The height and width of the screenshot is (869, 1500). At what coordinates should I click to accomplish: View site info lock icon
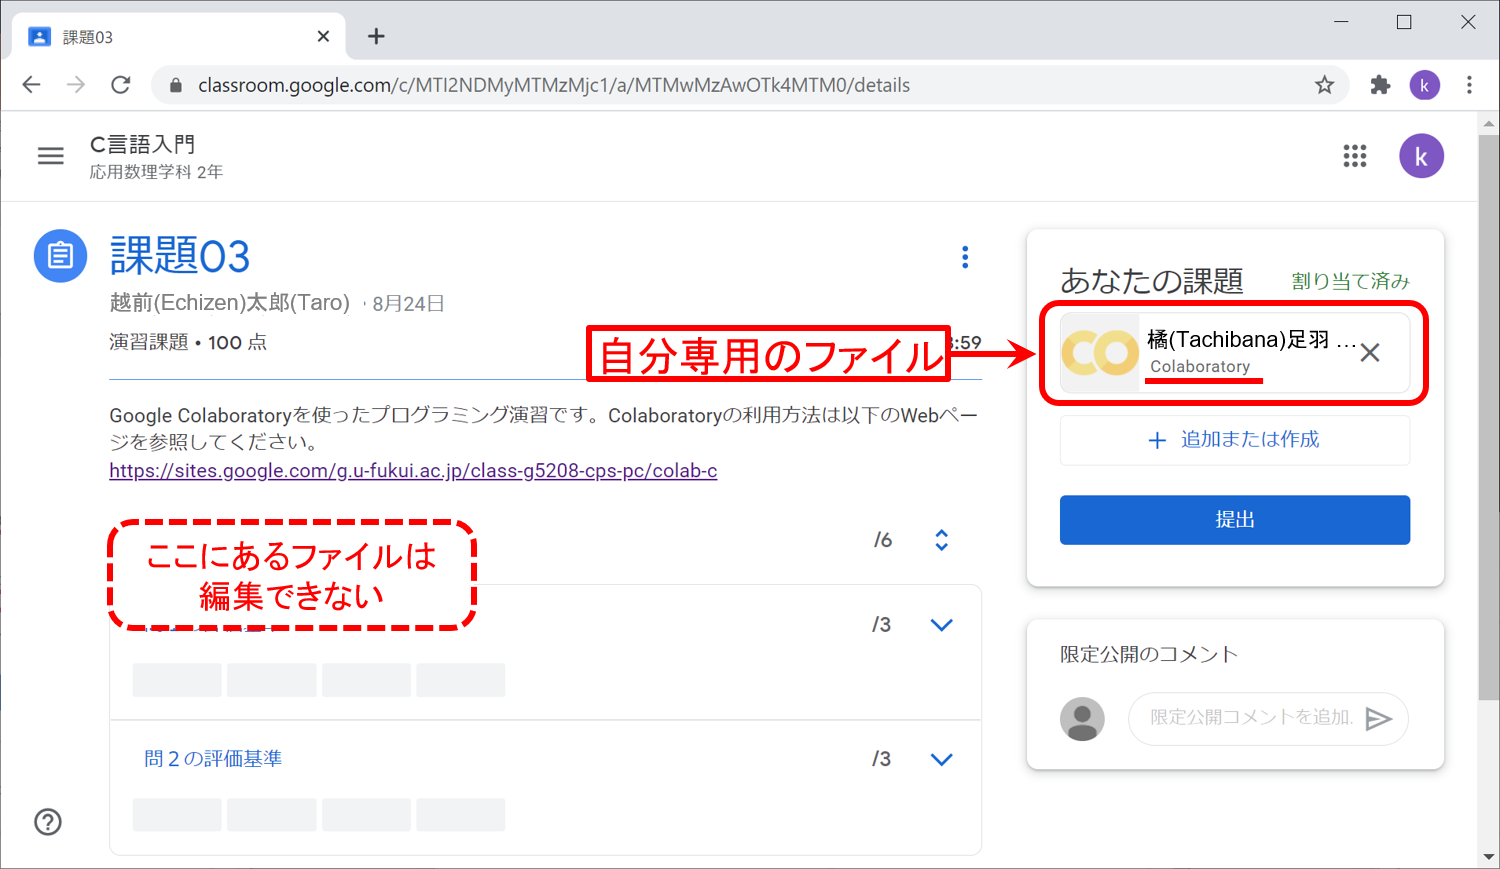[x=176, y=85]
